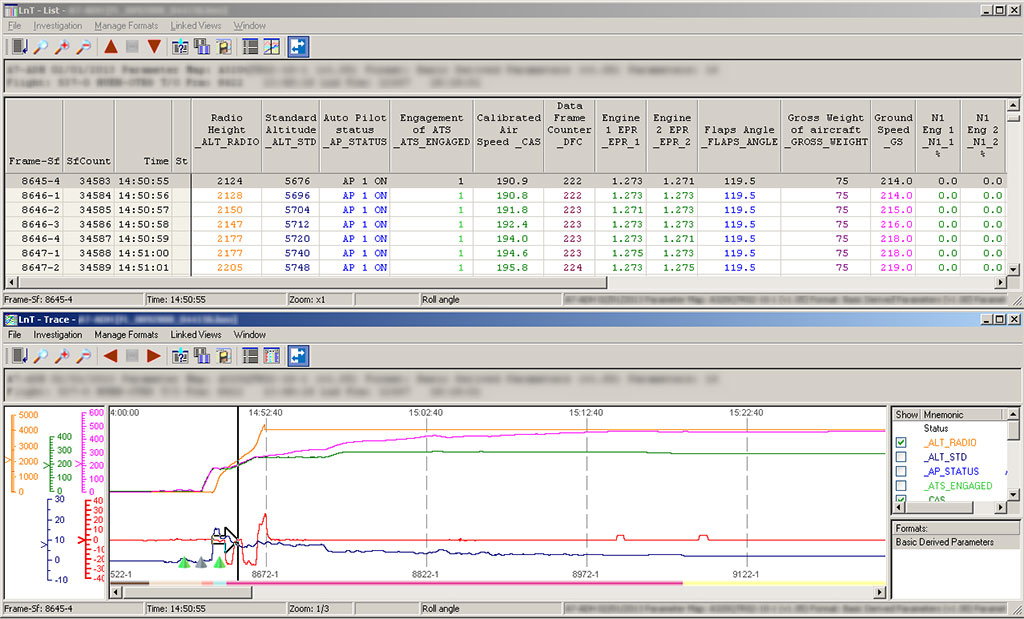
Task: Click the right red playback arrow in Trace window
Action: 153,356
